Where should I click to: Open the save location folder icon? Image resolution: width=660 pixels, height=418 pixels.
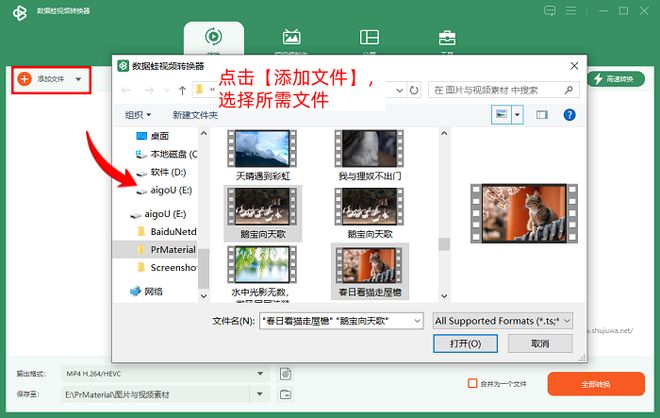coord(285,396)
